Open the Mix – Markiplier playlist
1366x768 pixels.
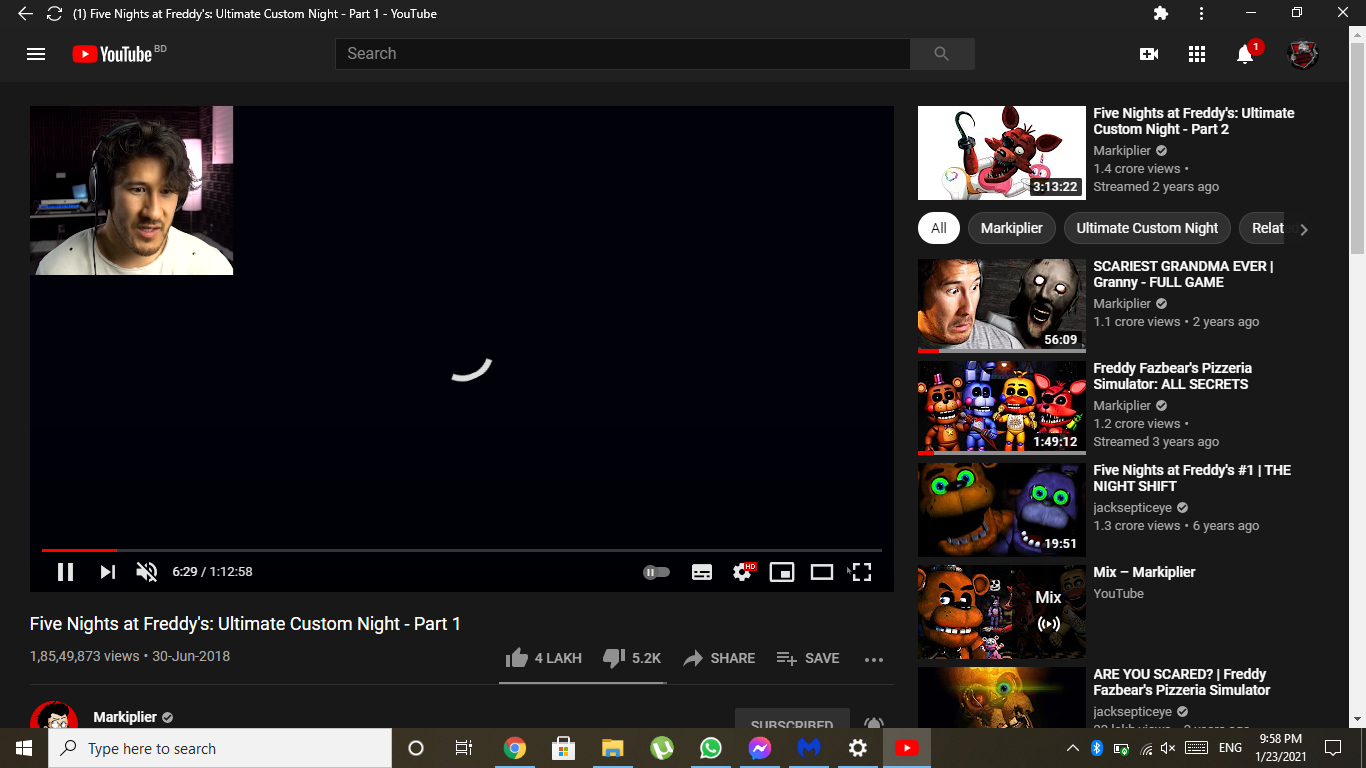[1144, 572]
